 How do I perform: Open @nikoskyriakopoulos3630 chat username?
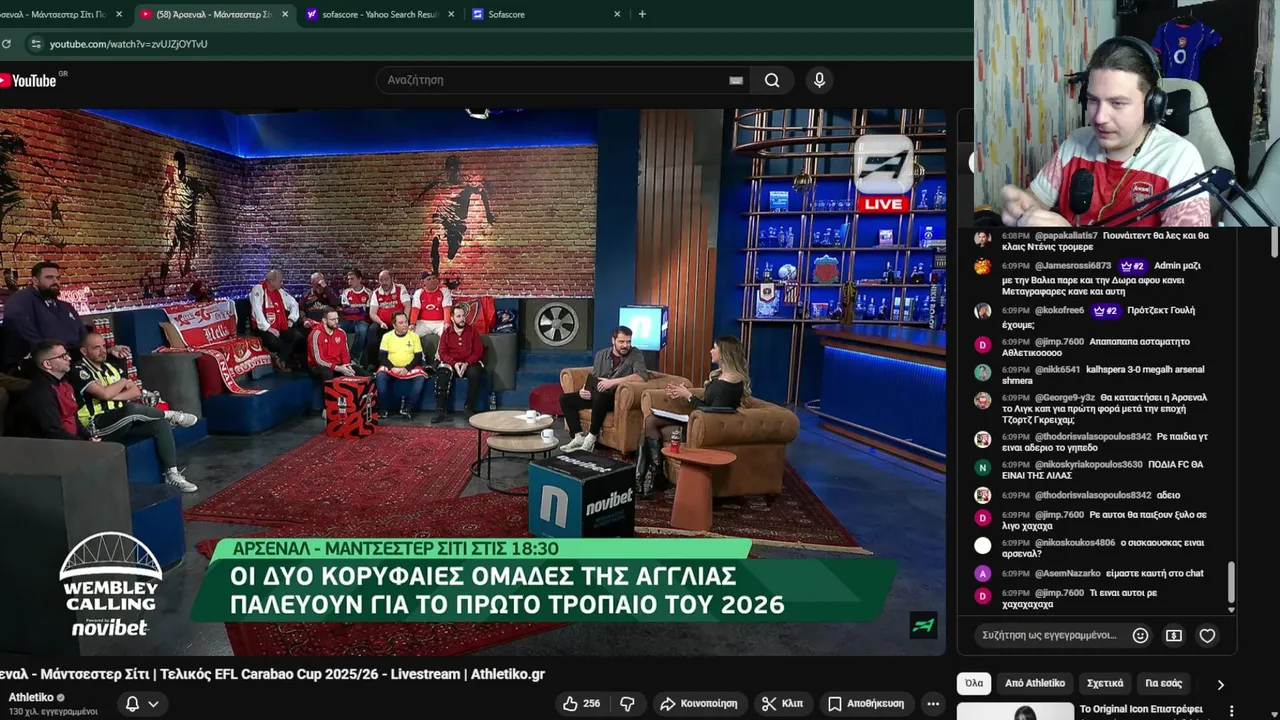(x=1089, y=465)
